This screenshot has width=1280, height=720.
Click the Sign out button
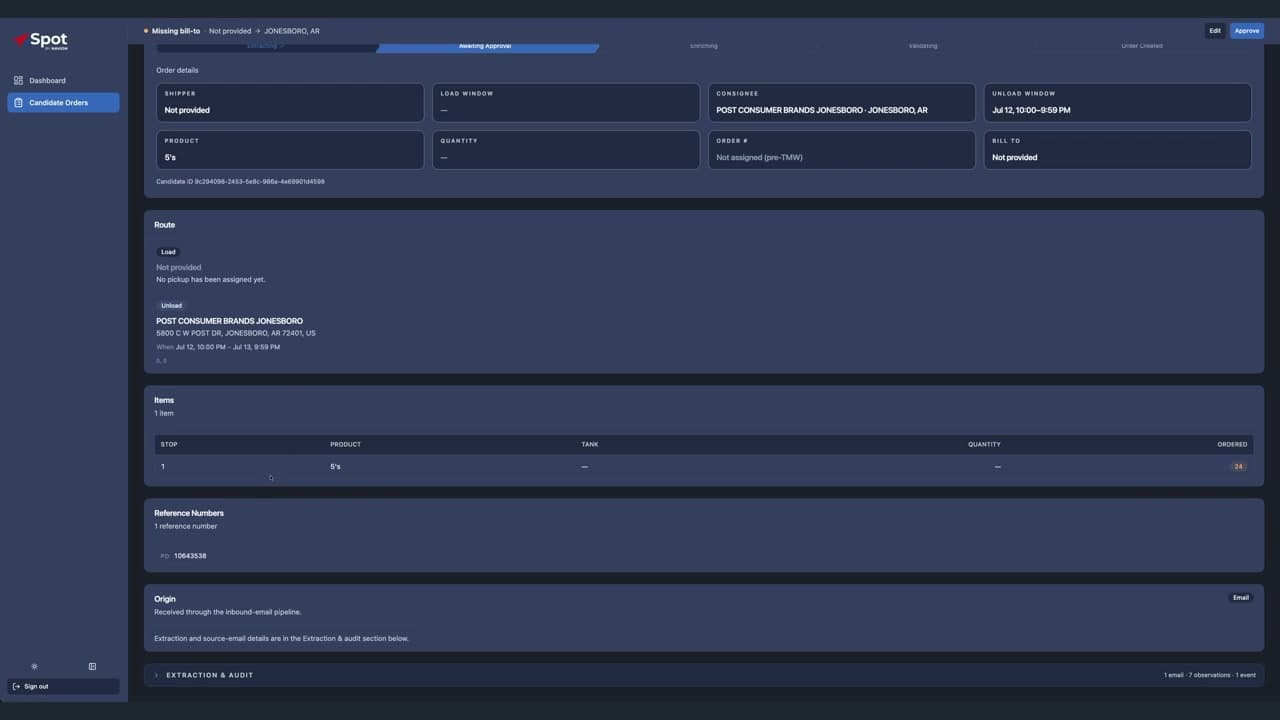coord(63,686)
